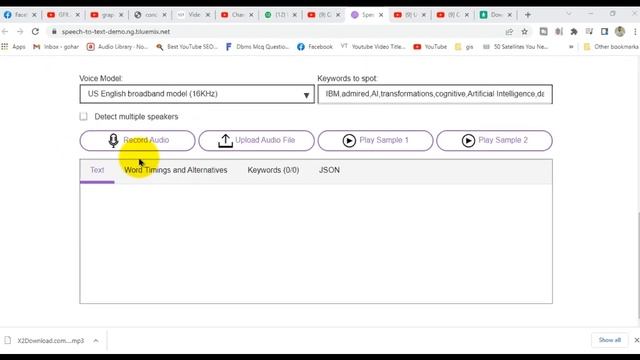This screenshot has height=360, width=640.
Task: Open a new browser tab
Action: click(x=528, y=15)
